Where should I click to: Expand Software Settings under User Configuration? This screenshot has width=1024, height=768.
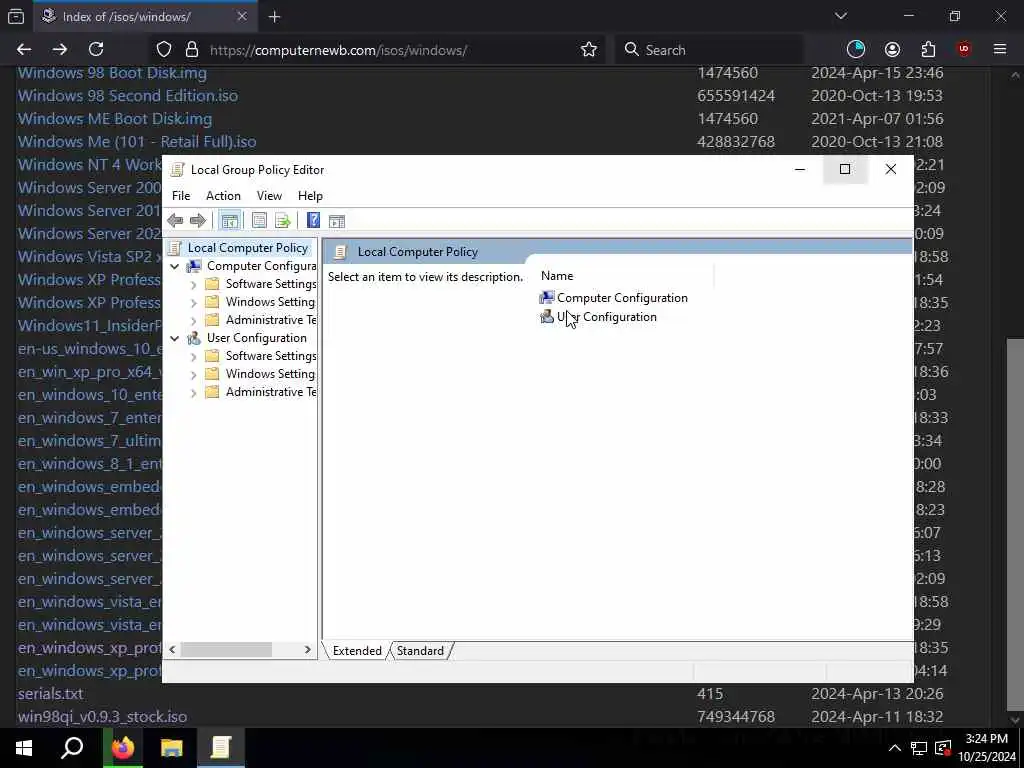pos(193,357)
